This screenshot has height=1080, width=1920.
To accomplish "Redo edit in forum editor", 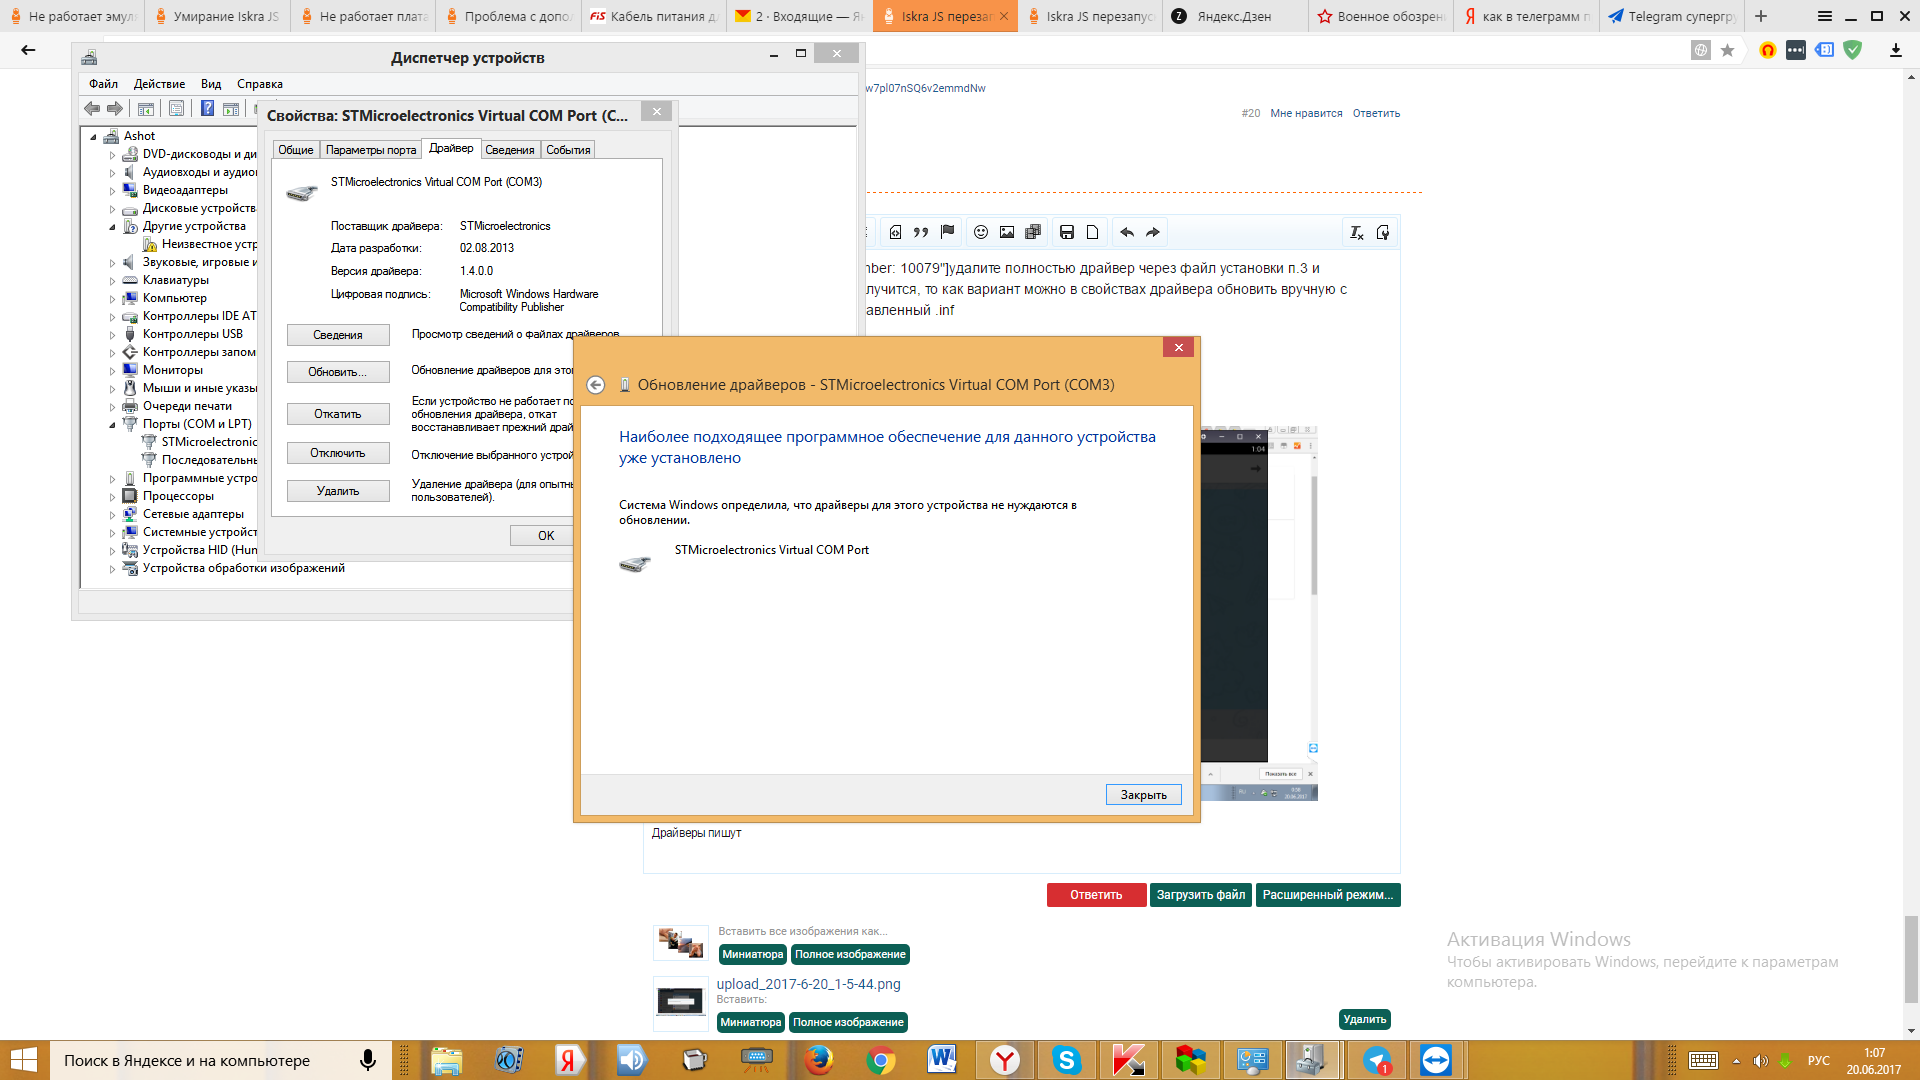I will point(1153,232).
